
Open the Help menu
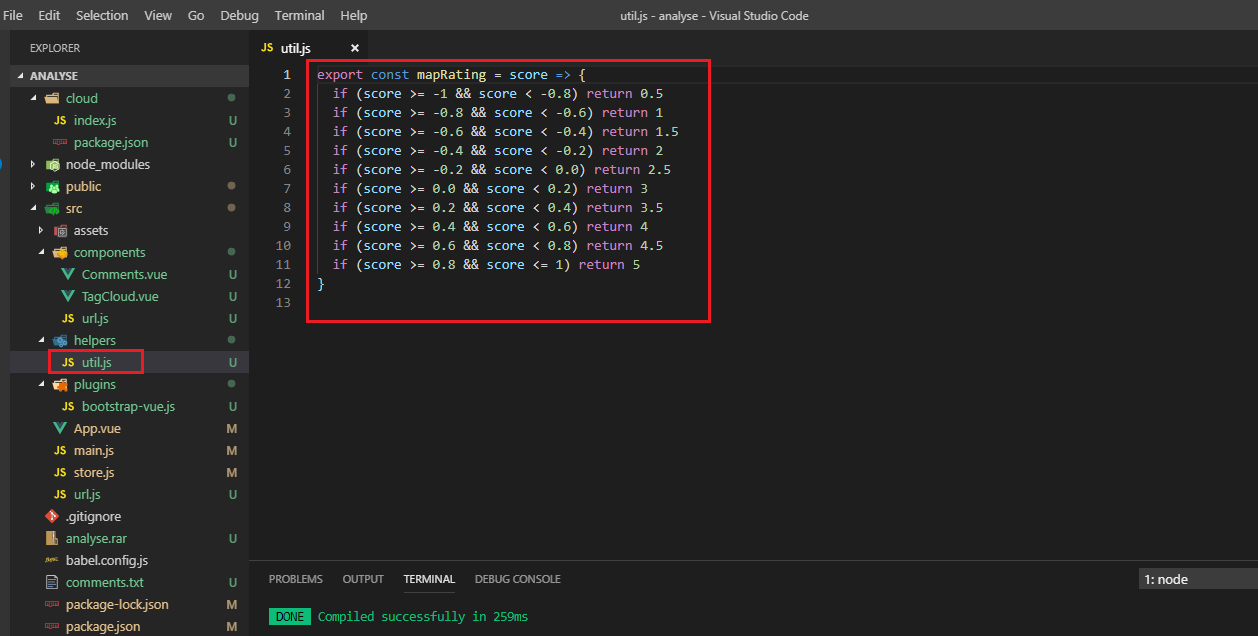coord(353,15)
